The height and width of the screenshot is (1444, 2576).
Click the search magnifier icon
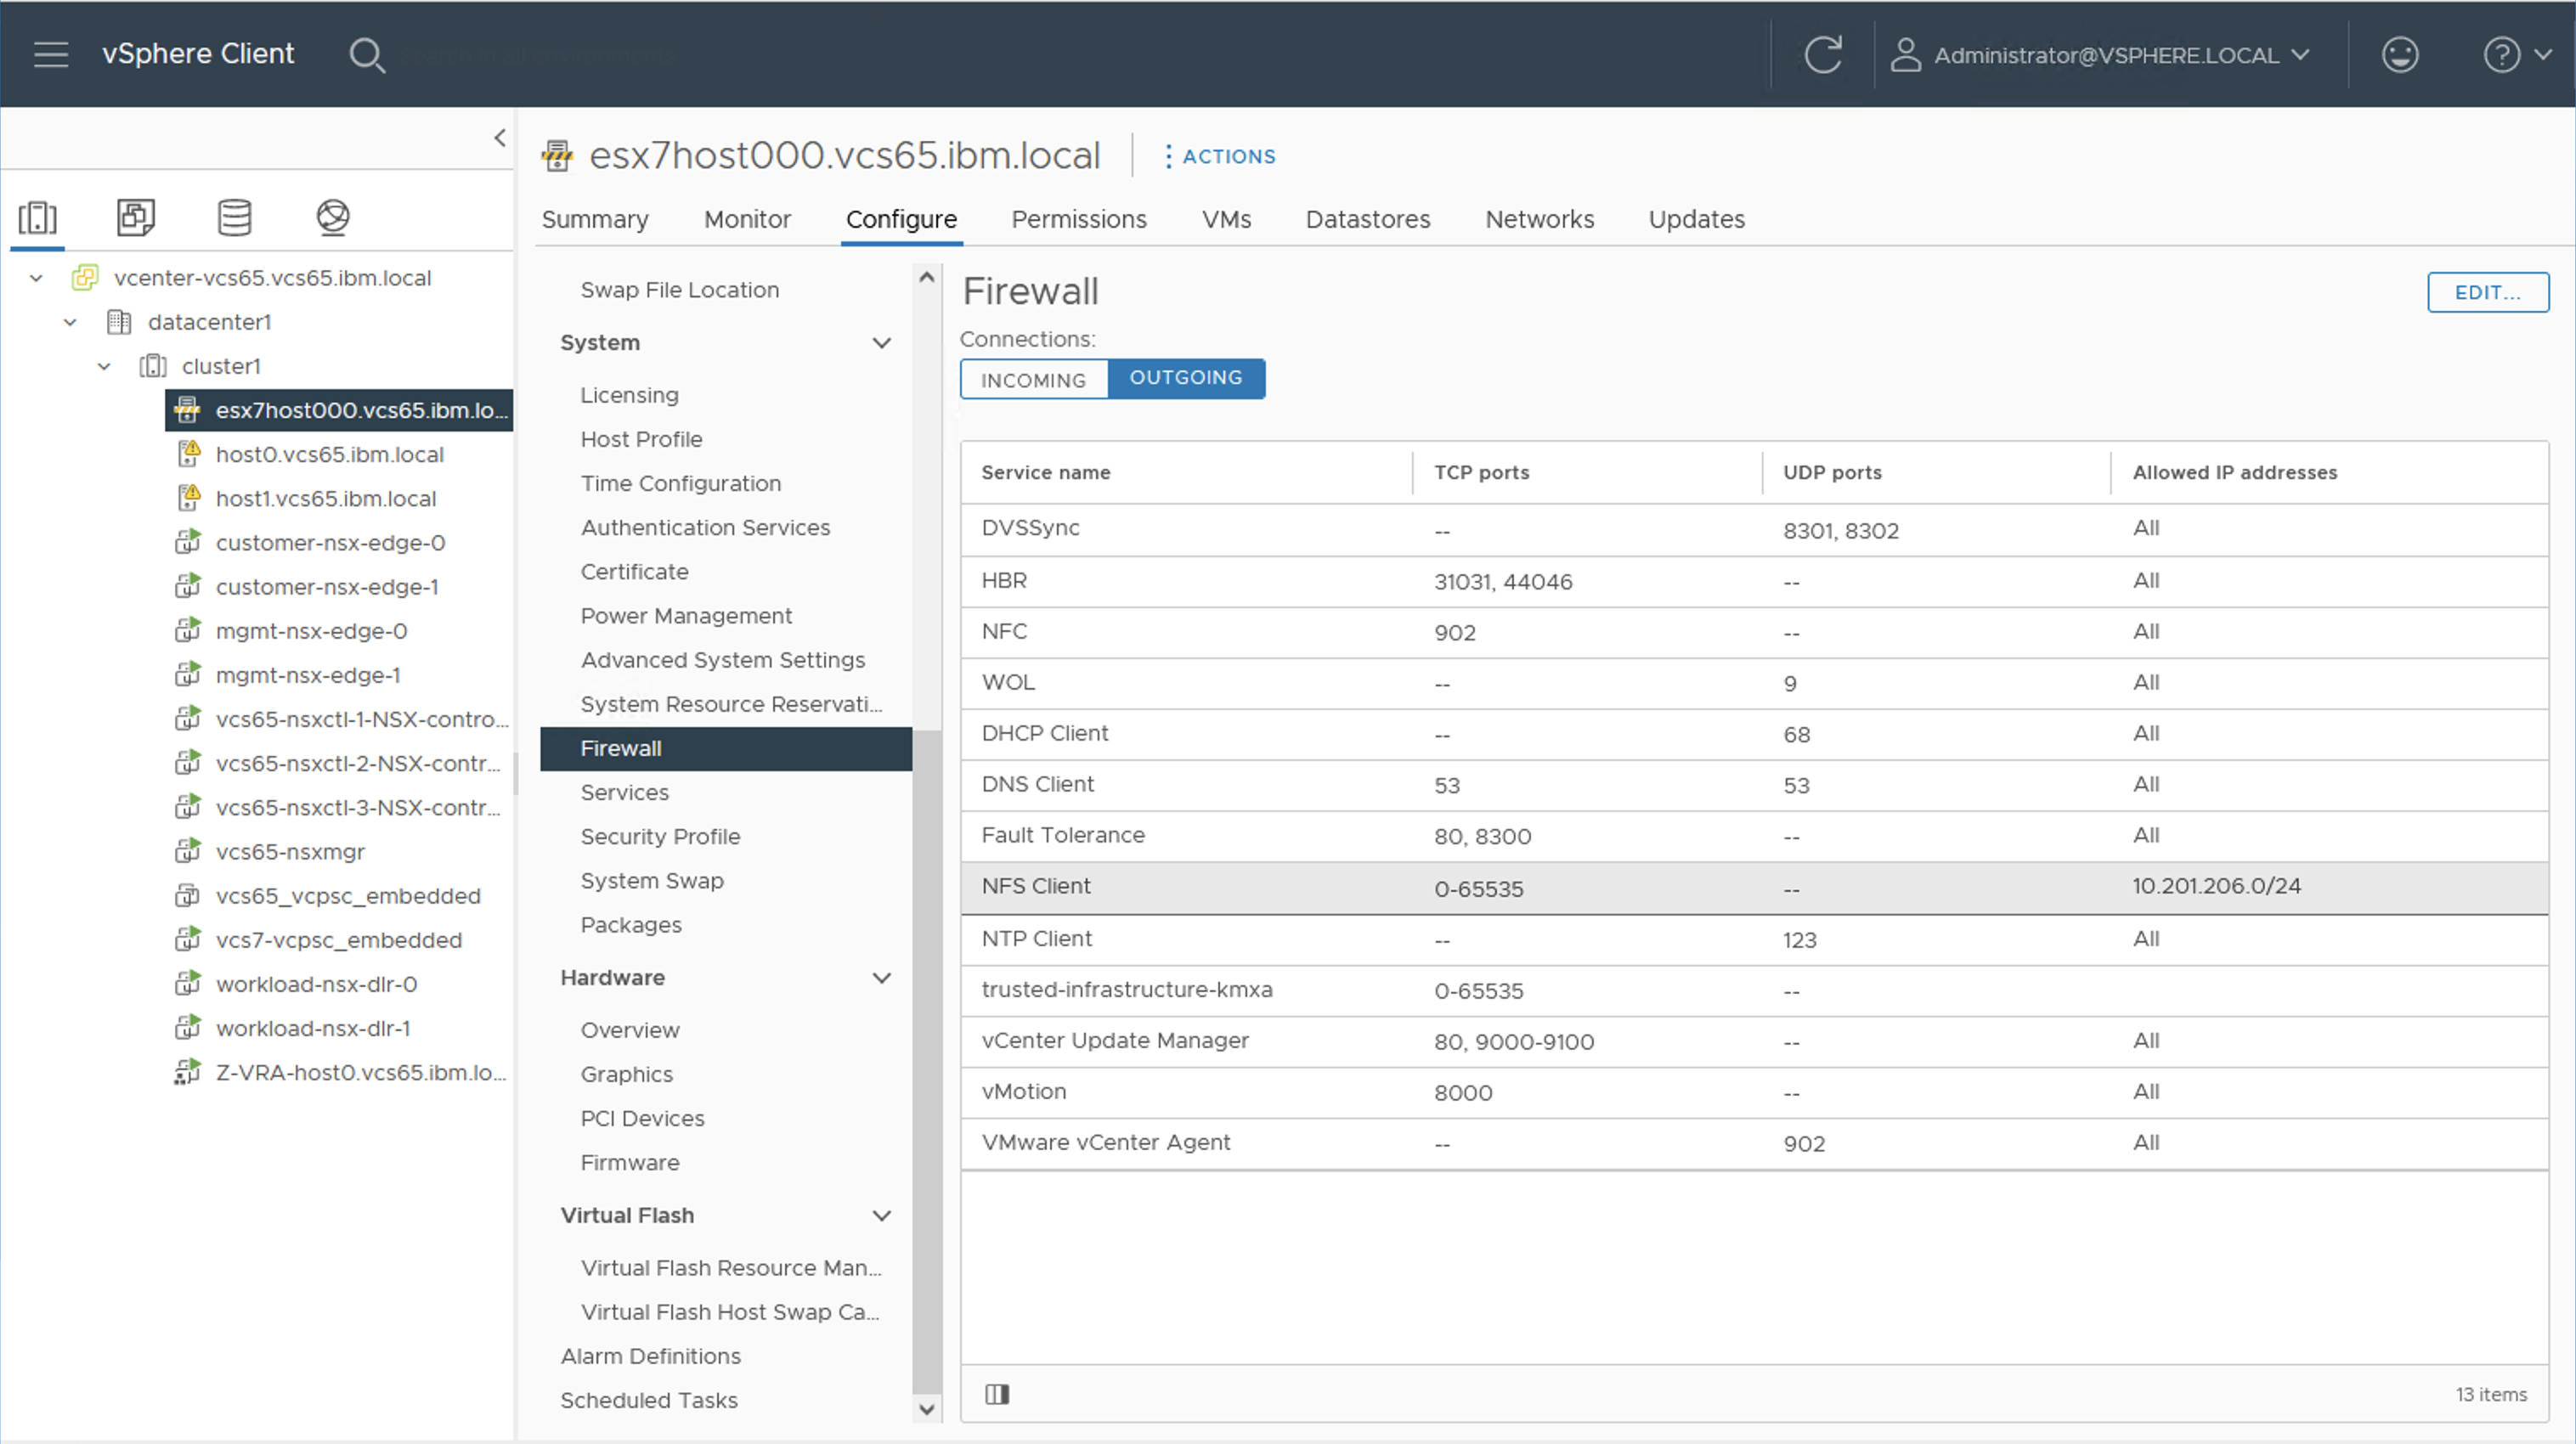click(366, 55)
